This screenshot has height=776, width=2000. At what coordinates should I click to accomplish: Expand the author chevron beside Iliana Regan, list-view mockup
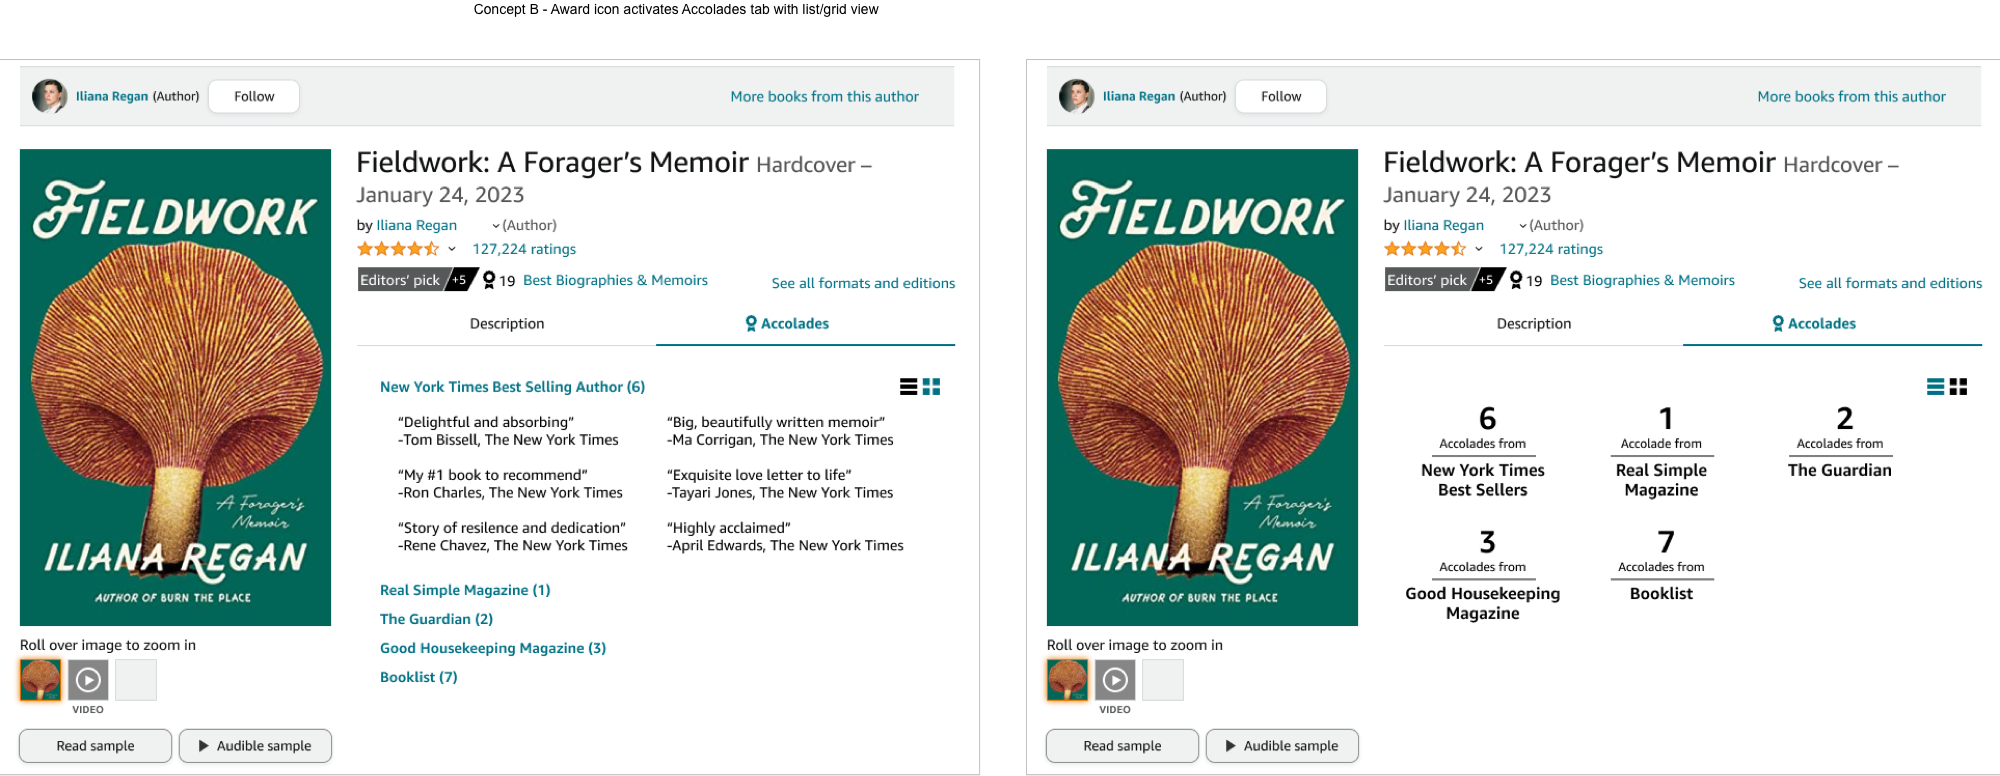coord(495,226)
